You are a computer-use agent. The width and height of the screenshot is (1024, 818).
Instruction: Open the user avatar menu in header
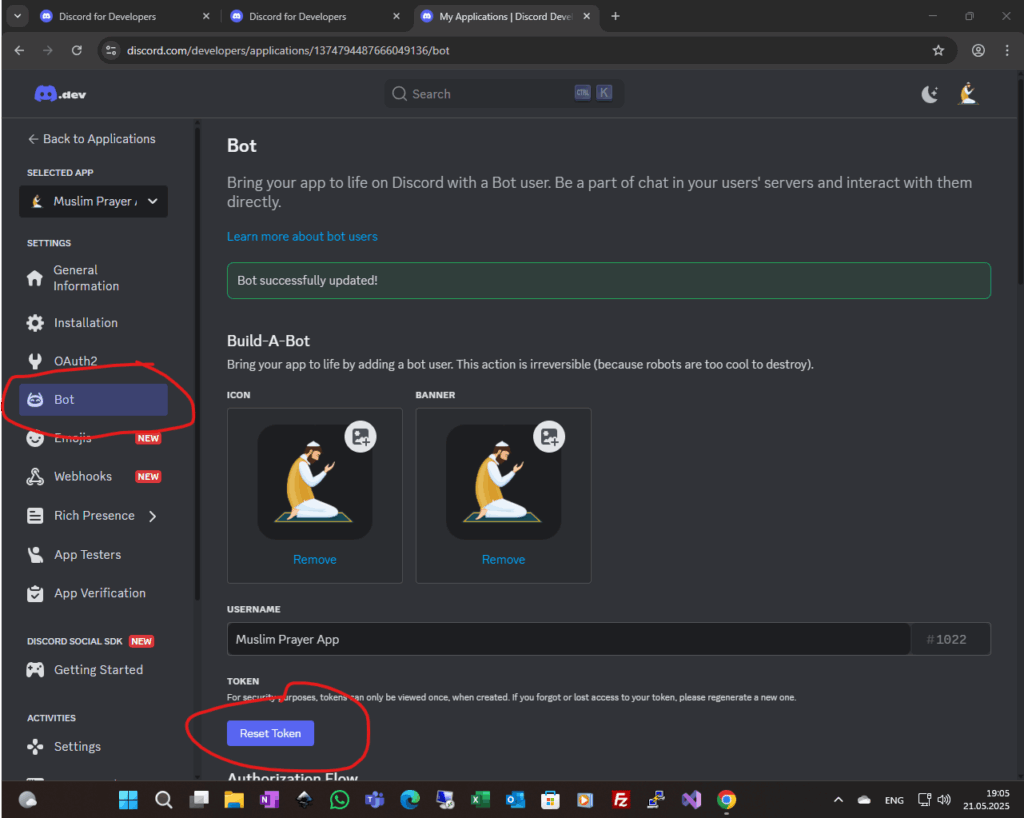(x=968, y=94)
